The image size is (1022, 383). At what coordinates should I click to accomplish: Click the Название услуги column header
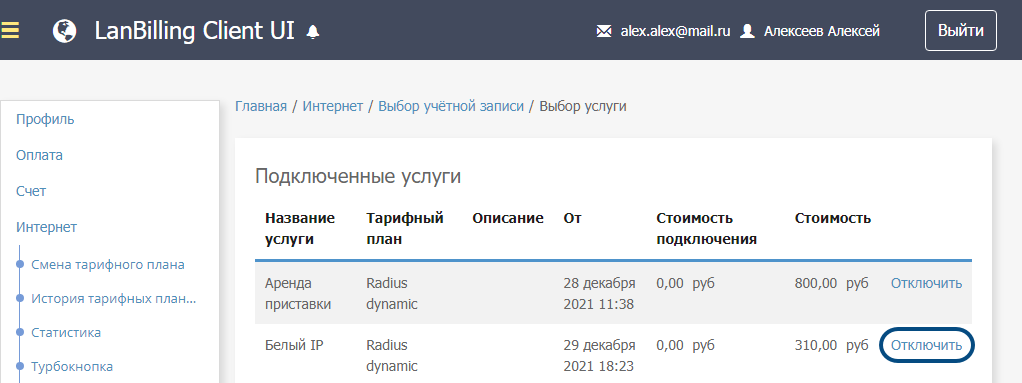pos(300,229)
